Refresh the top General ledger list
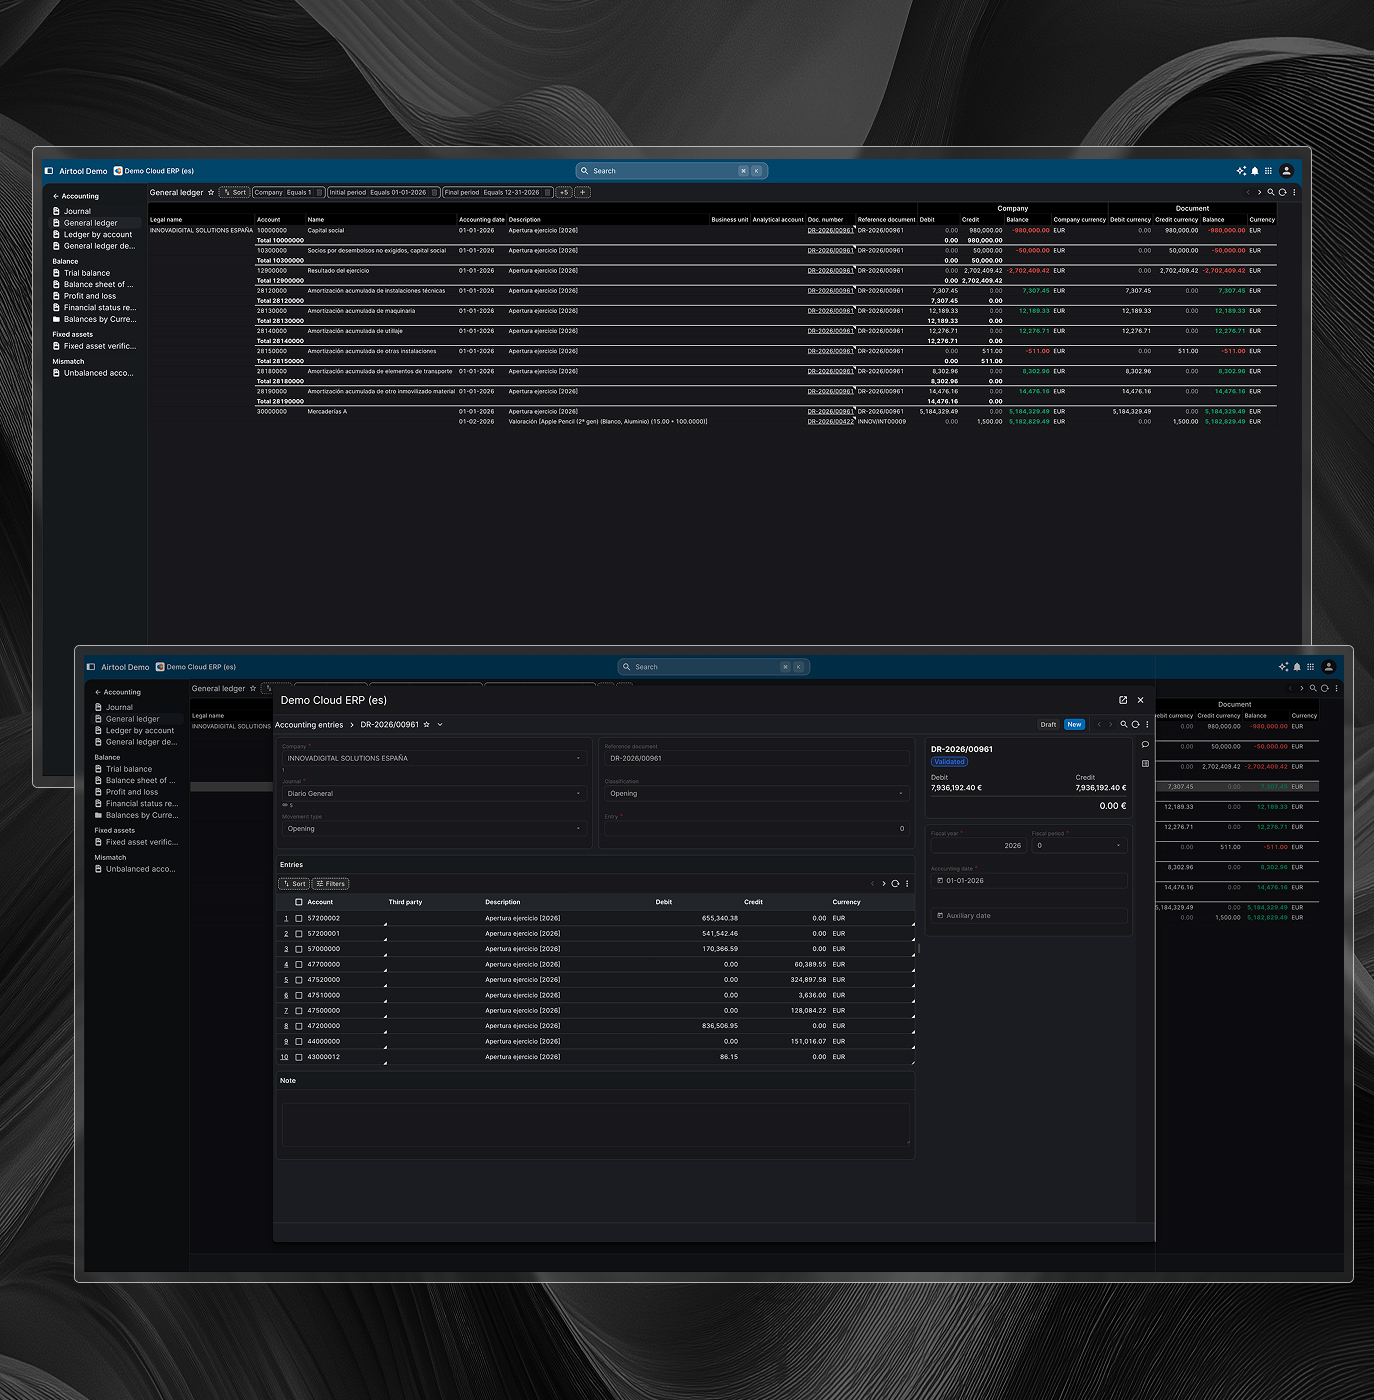The height and width of the screenshot is (1400, 1374). [x=1282, y=192]
